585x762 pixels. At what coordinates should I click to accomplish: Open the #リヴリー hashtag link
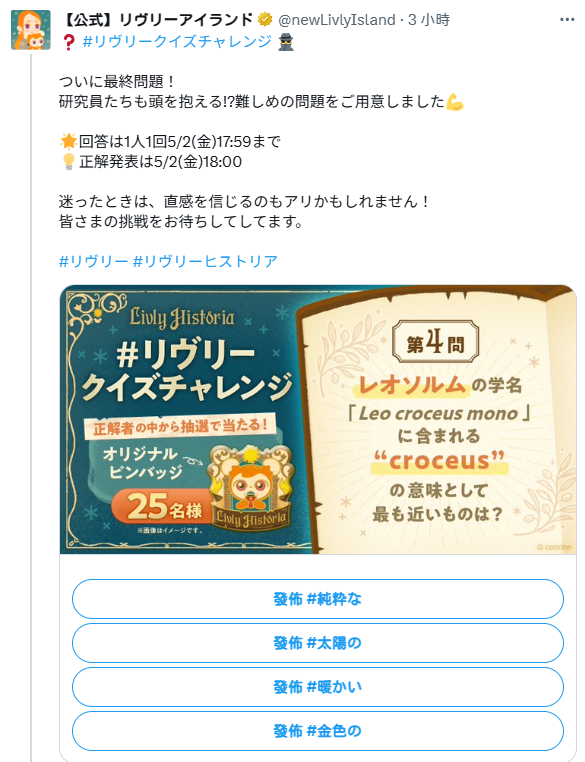pyautogui.click(x=93, y=261)
